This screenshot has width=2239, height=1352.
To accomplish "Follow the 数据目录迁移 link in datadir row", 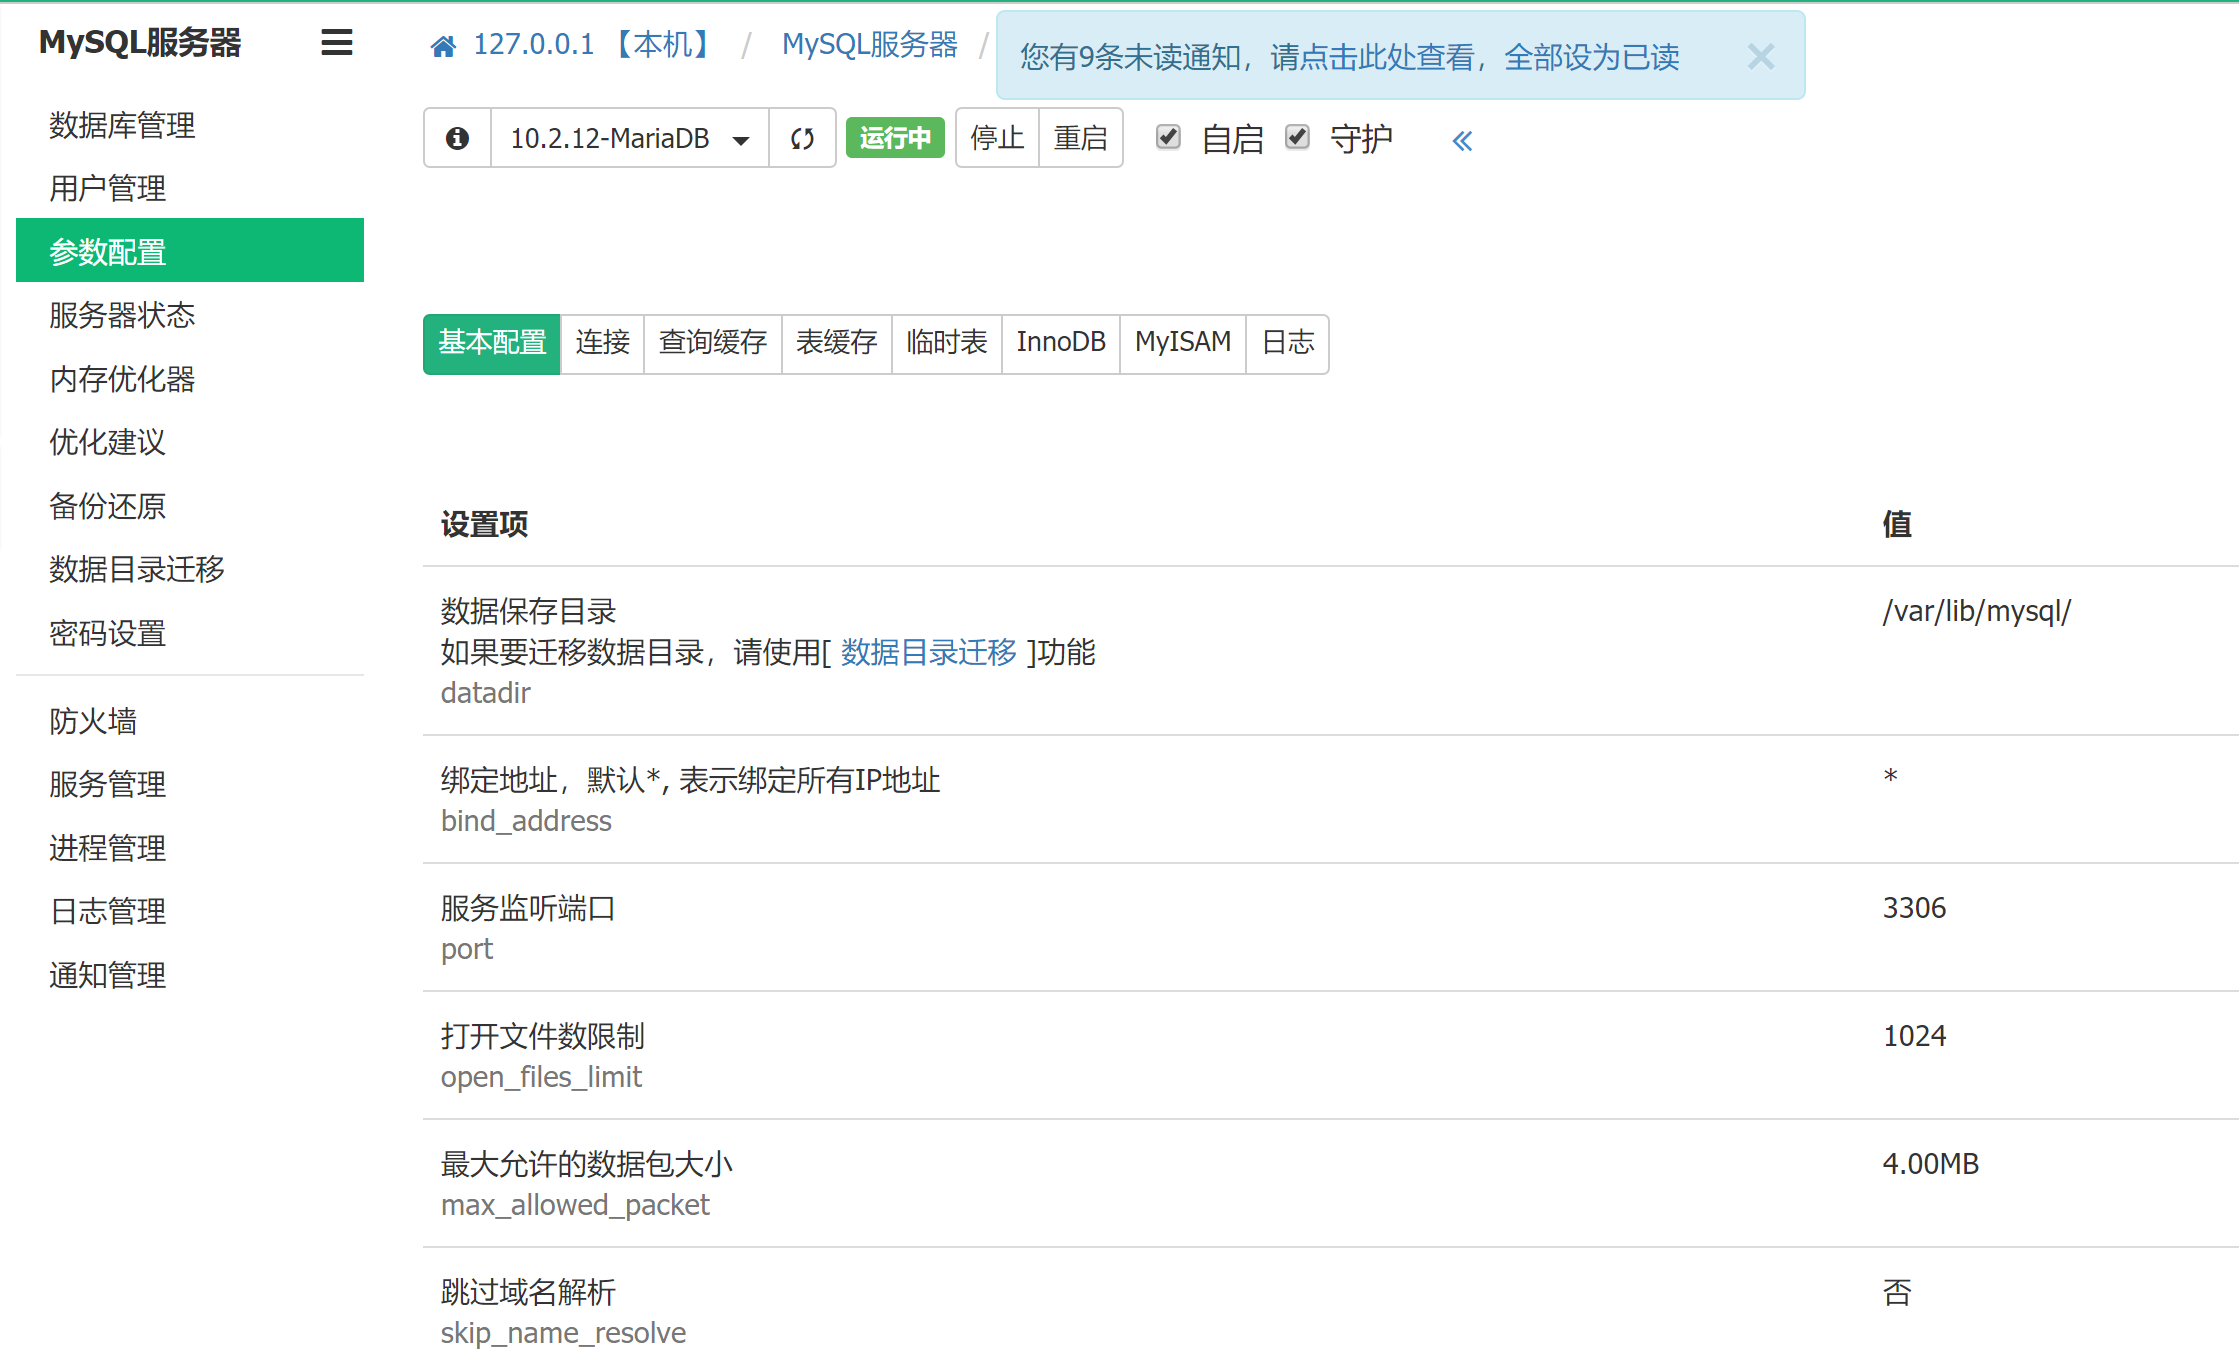I will 928,652.
